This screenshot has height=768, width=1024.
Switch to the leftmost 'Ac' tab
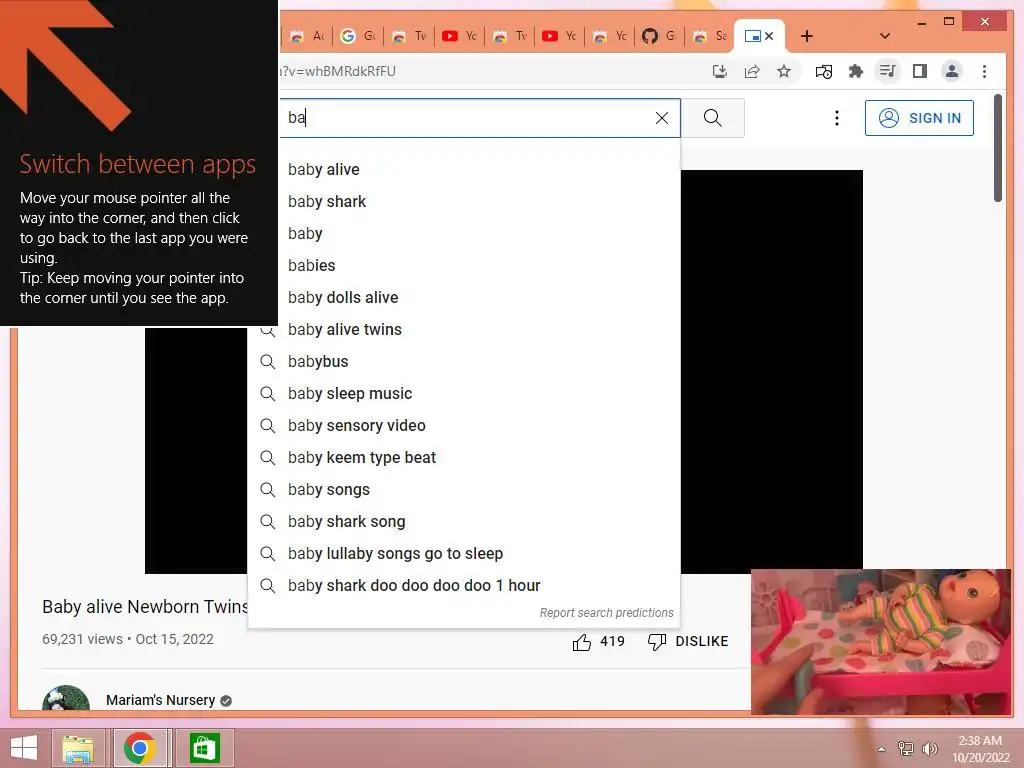(x=308, y=36)
